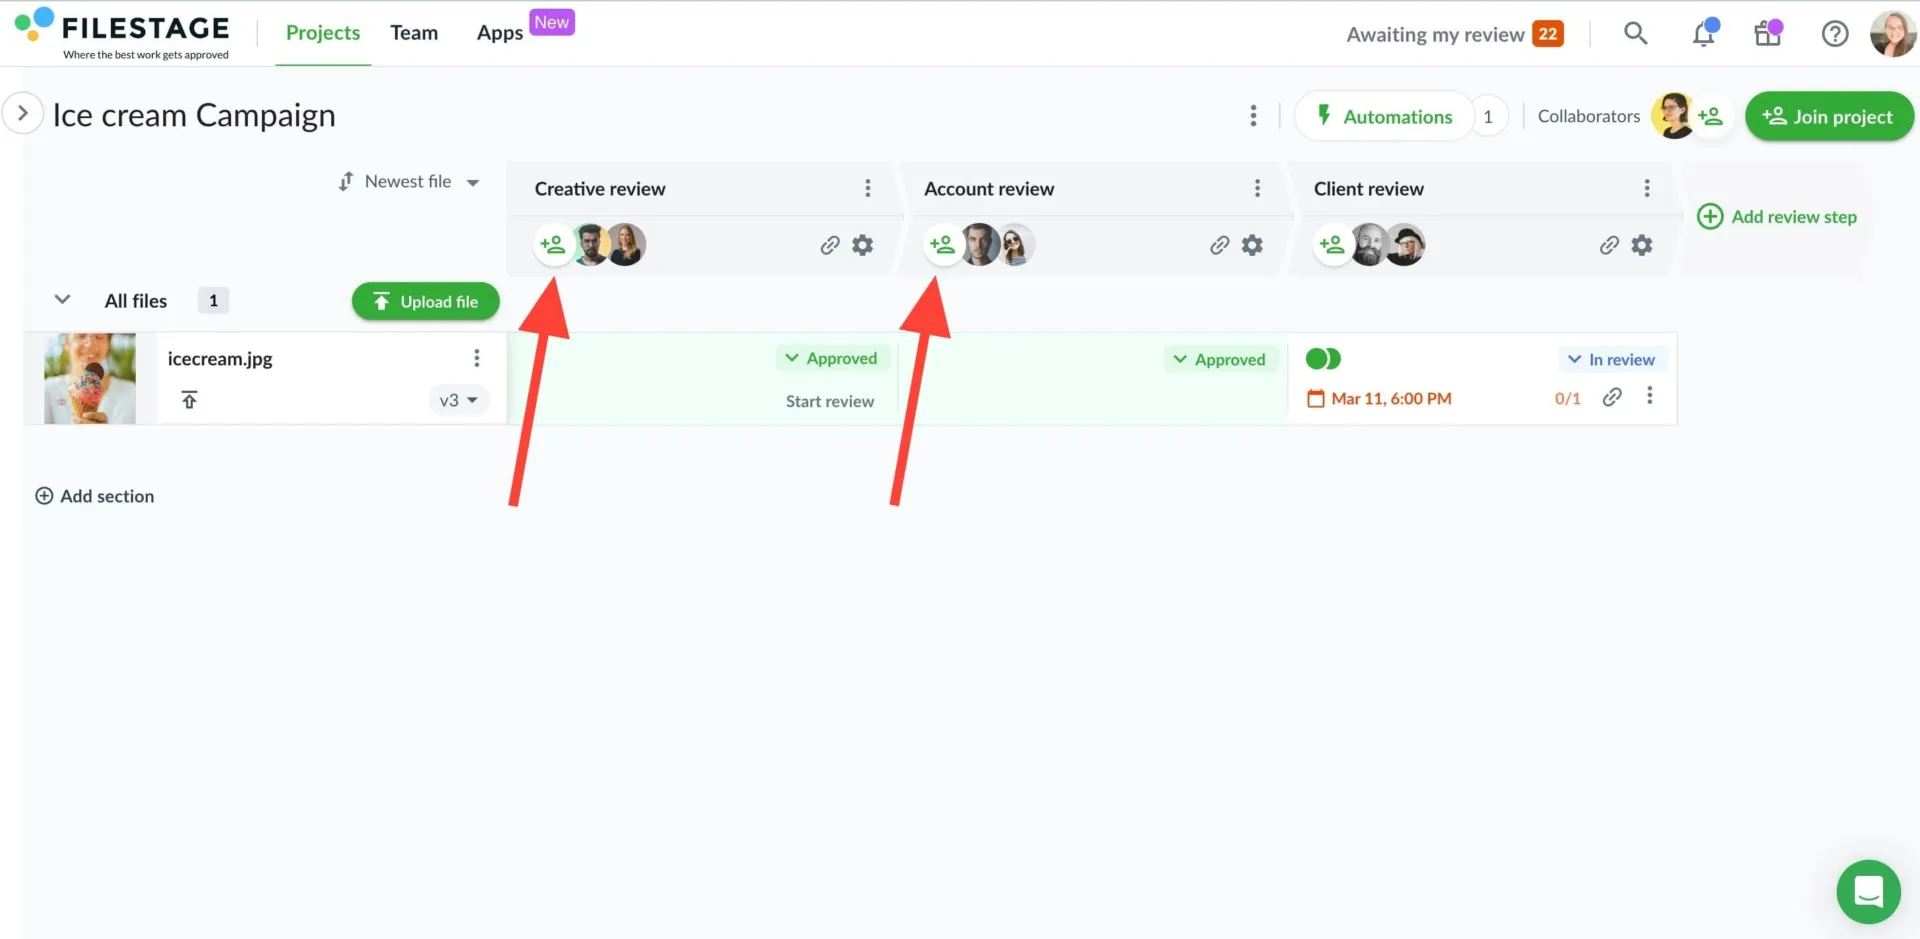Switch to the Team tab
Screen dimensions: 1920x939
414,33
